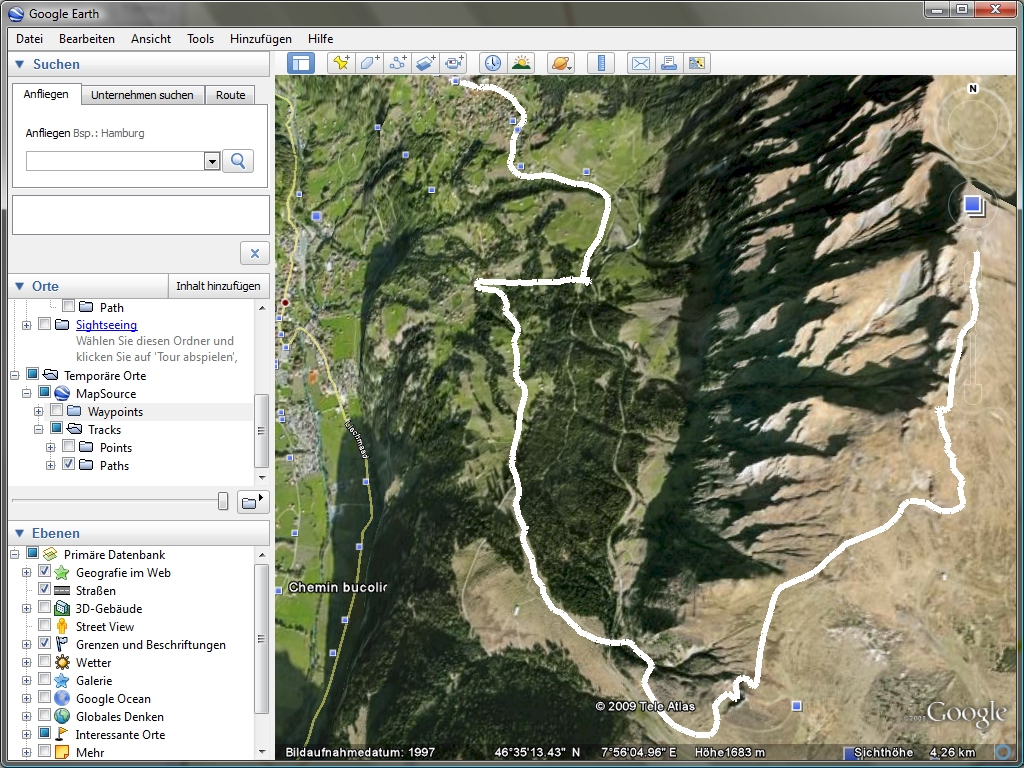Check the Points folder checkbox
Screen dimensions: 1024x768
coord(69,446)
